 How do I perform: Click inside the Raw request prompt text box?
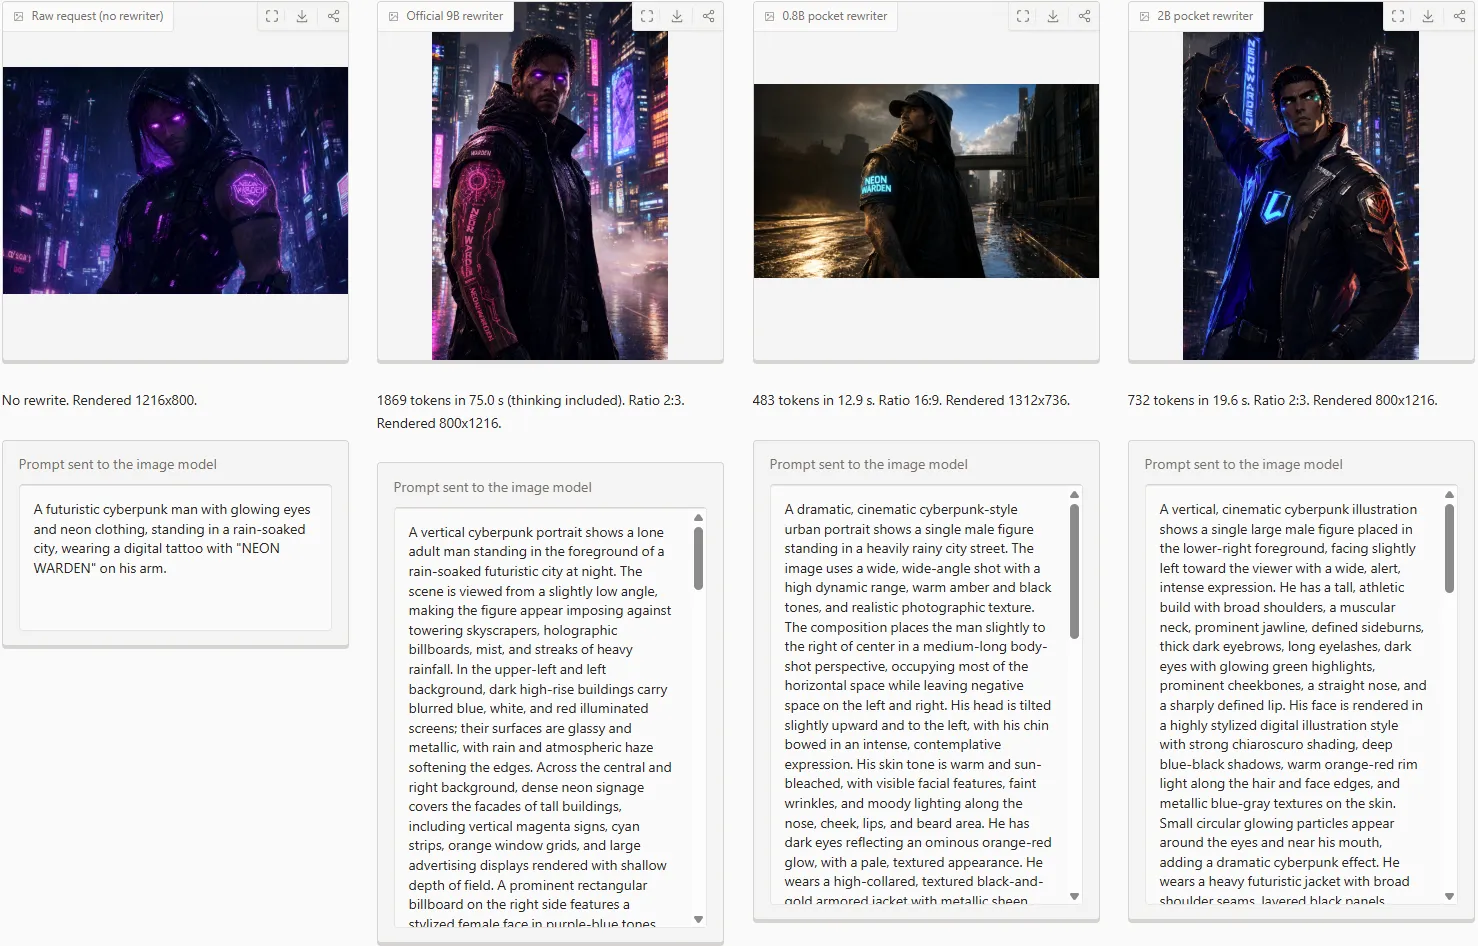point(175,557)
